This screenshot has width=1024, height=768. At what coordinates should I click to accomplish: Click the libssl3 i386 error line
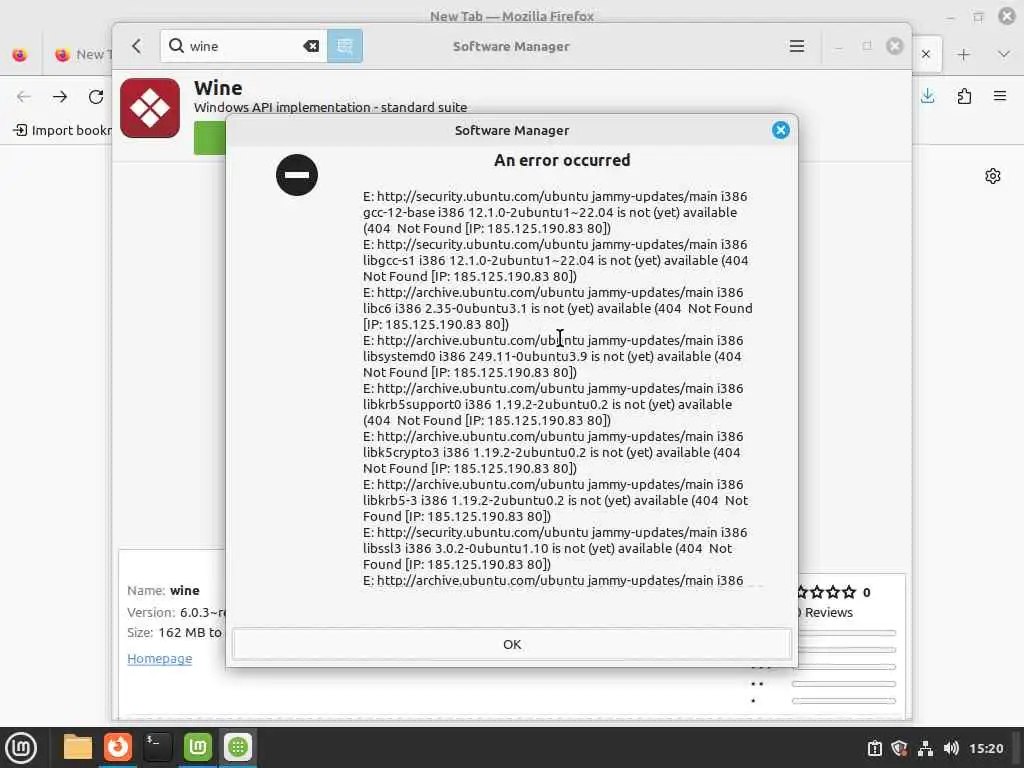[x=555, y=548]
